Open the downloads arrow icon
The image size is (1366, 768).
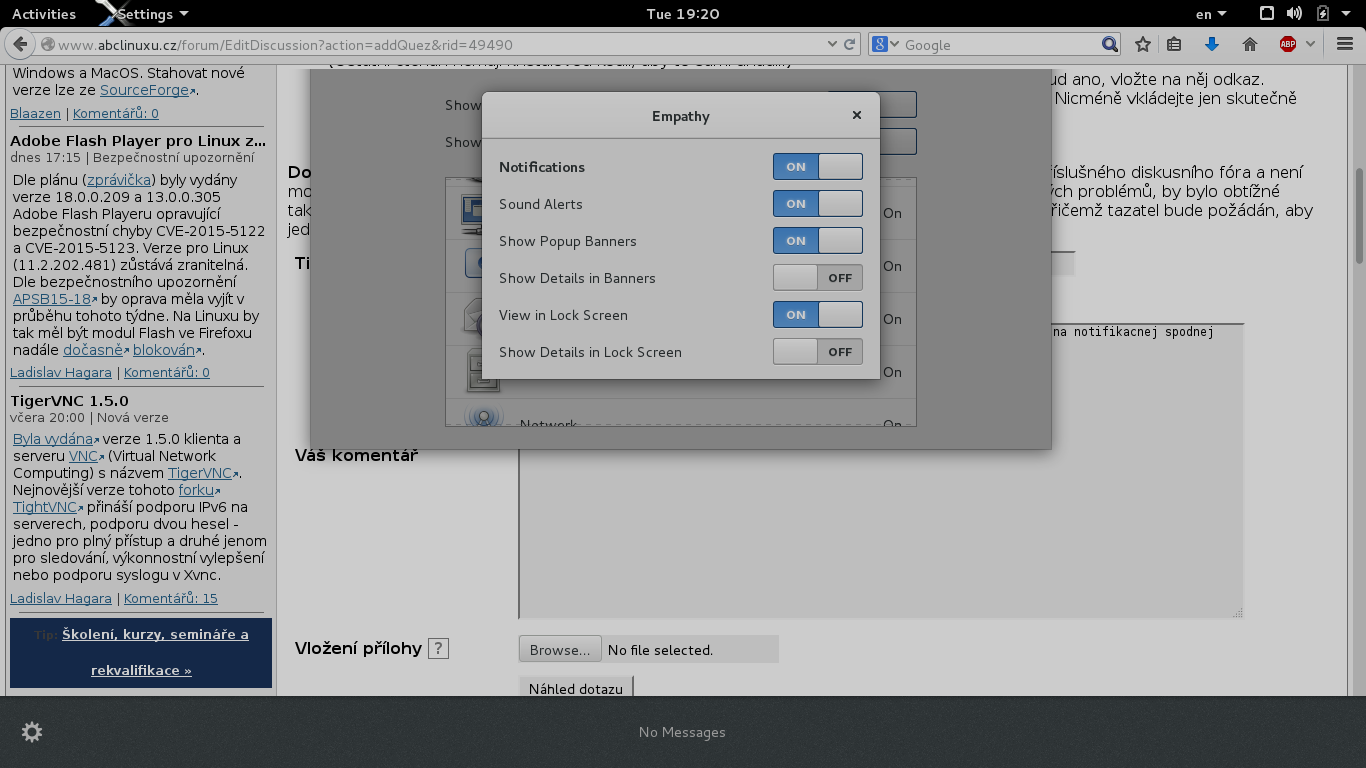click(1211, 44)
